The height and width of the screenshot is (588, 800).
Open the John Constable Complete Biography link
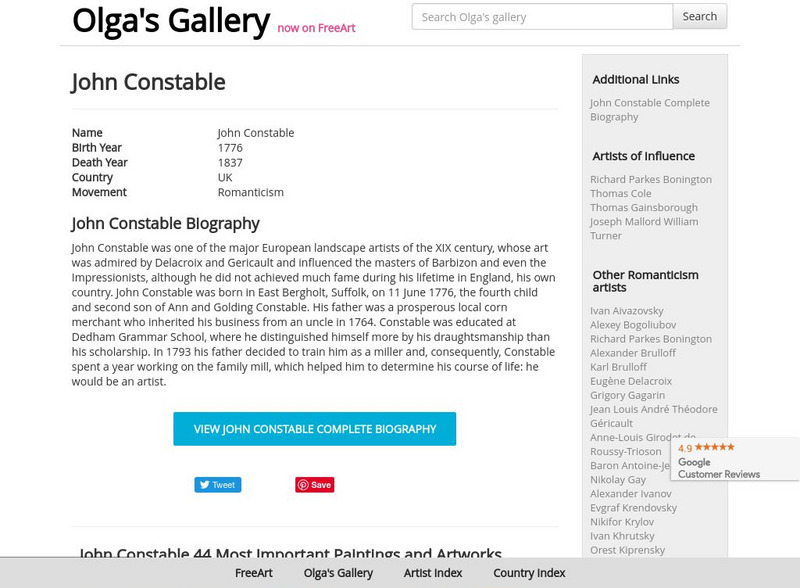point(650,109)
